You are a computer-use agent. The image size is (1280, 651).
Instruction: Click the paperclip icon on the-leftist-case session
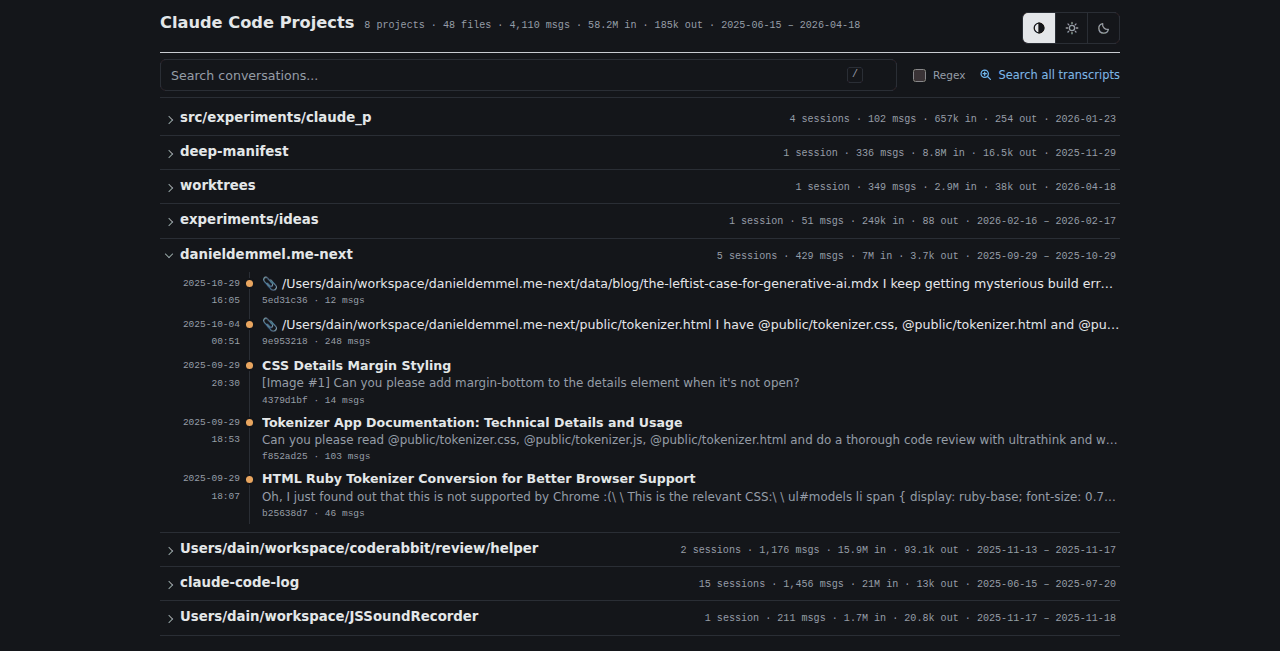[270, 284]
